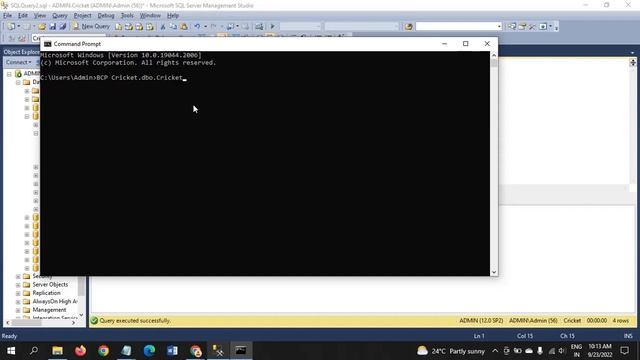Click the Cut scissors icon

(162, 27)
